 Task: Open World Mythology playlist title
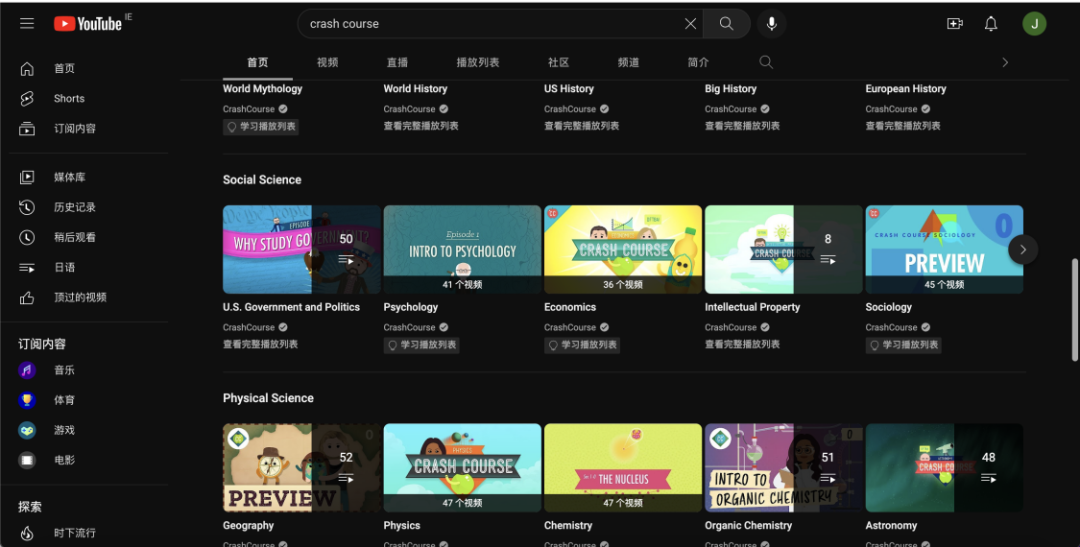click(x=262, y=89)
